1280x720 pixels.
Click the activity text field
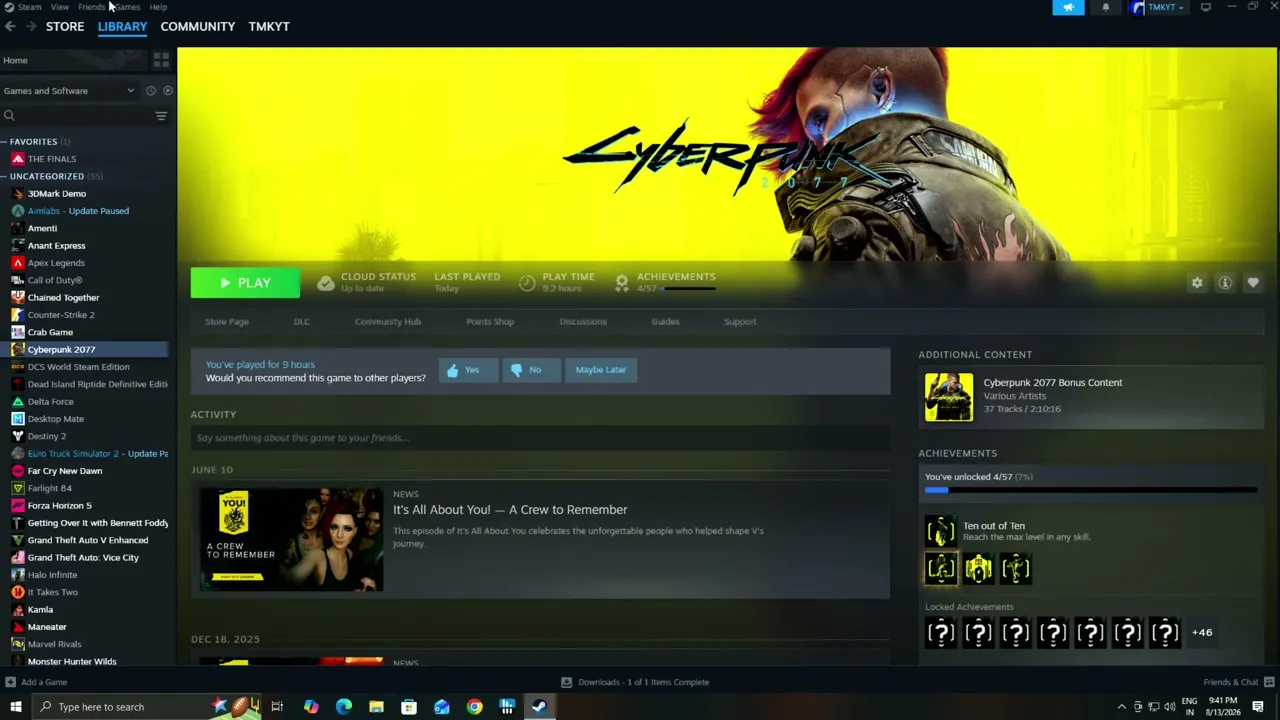(x=540, y=438)
